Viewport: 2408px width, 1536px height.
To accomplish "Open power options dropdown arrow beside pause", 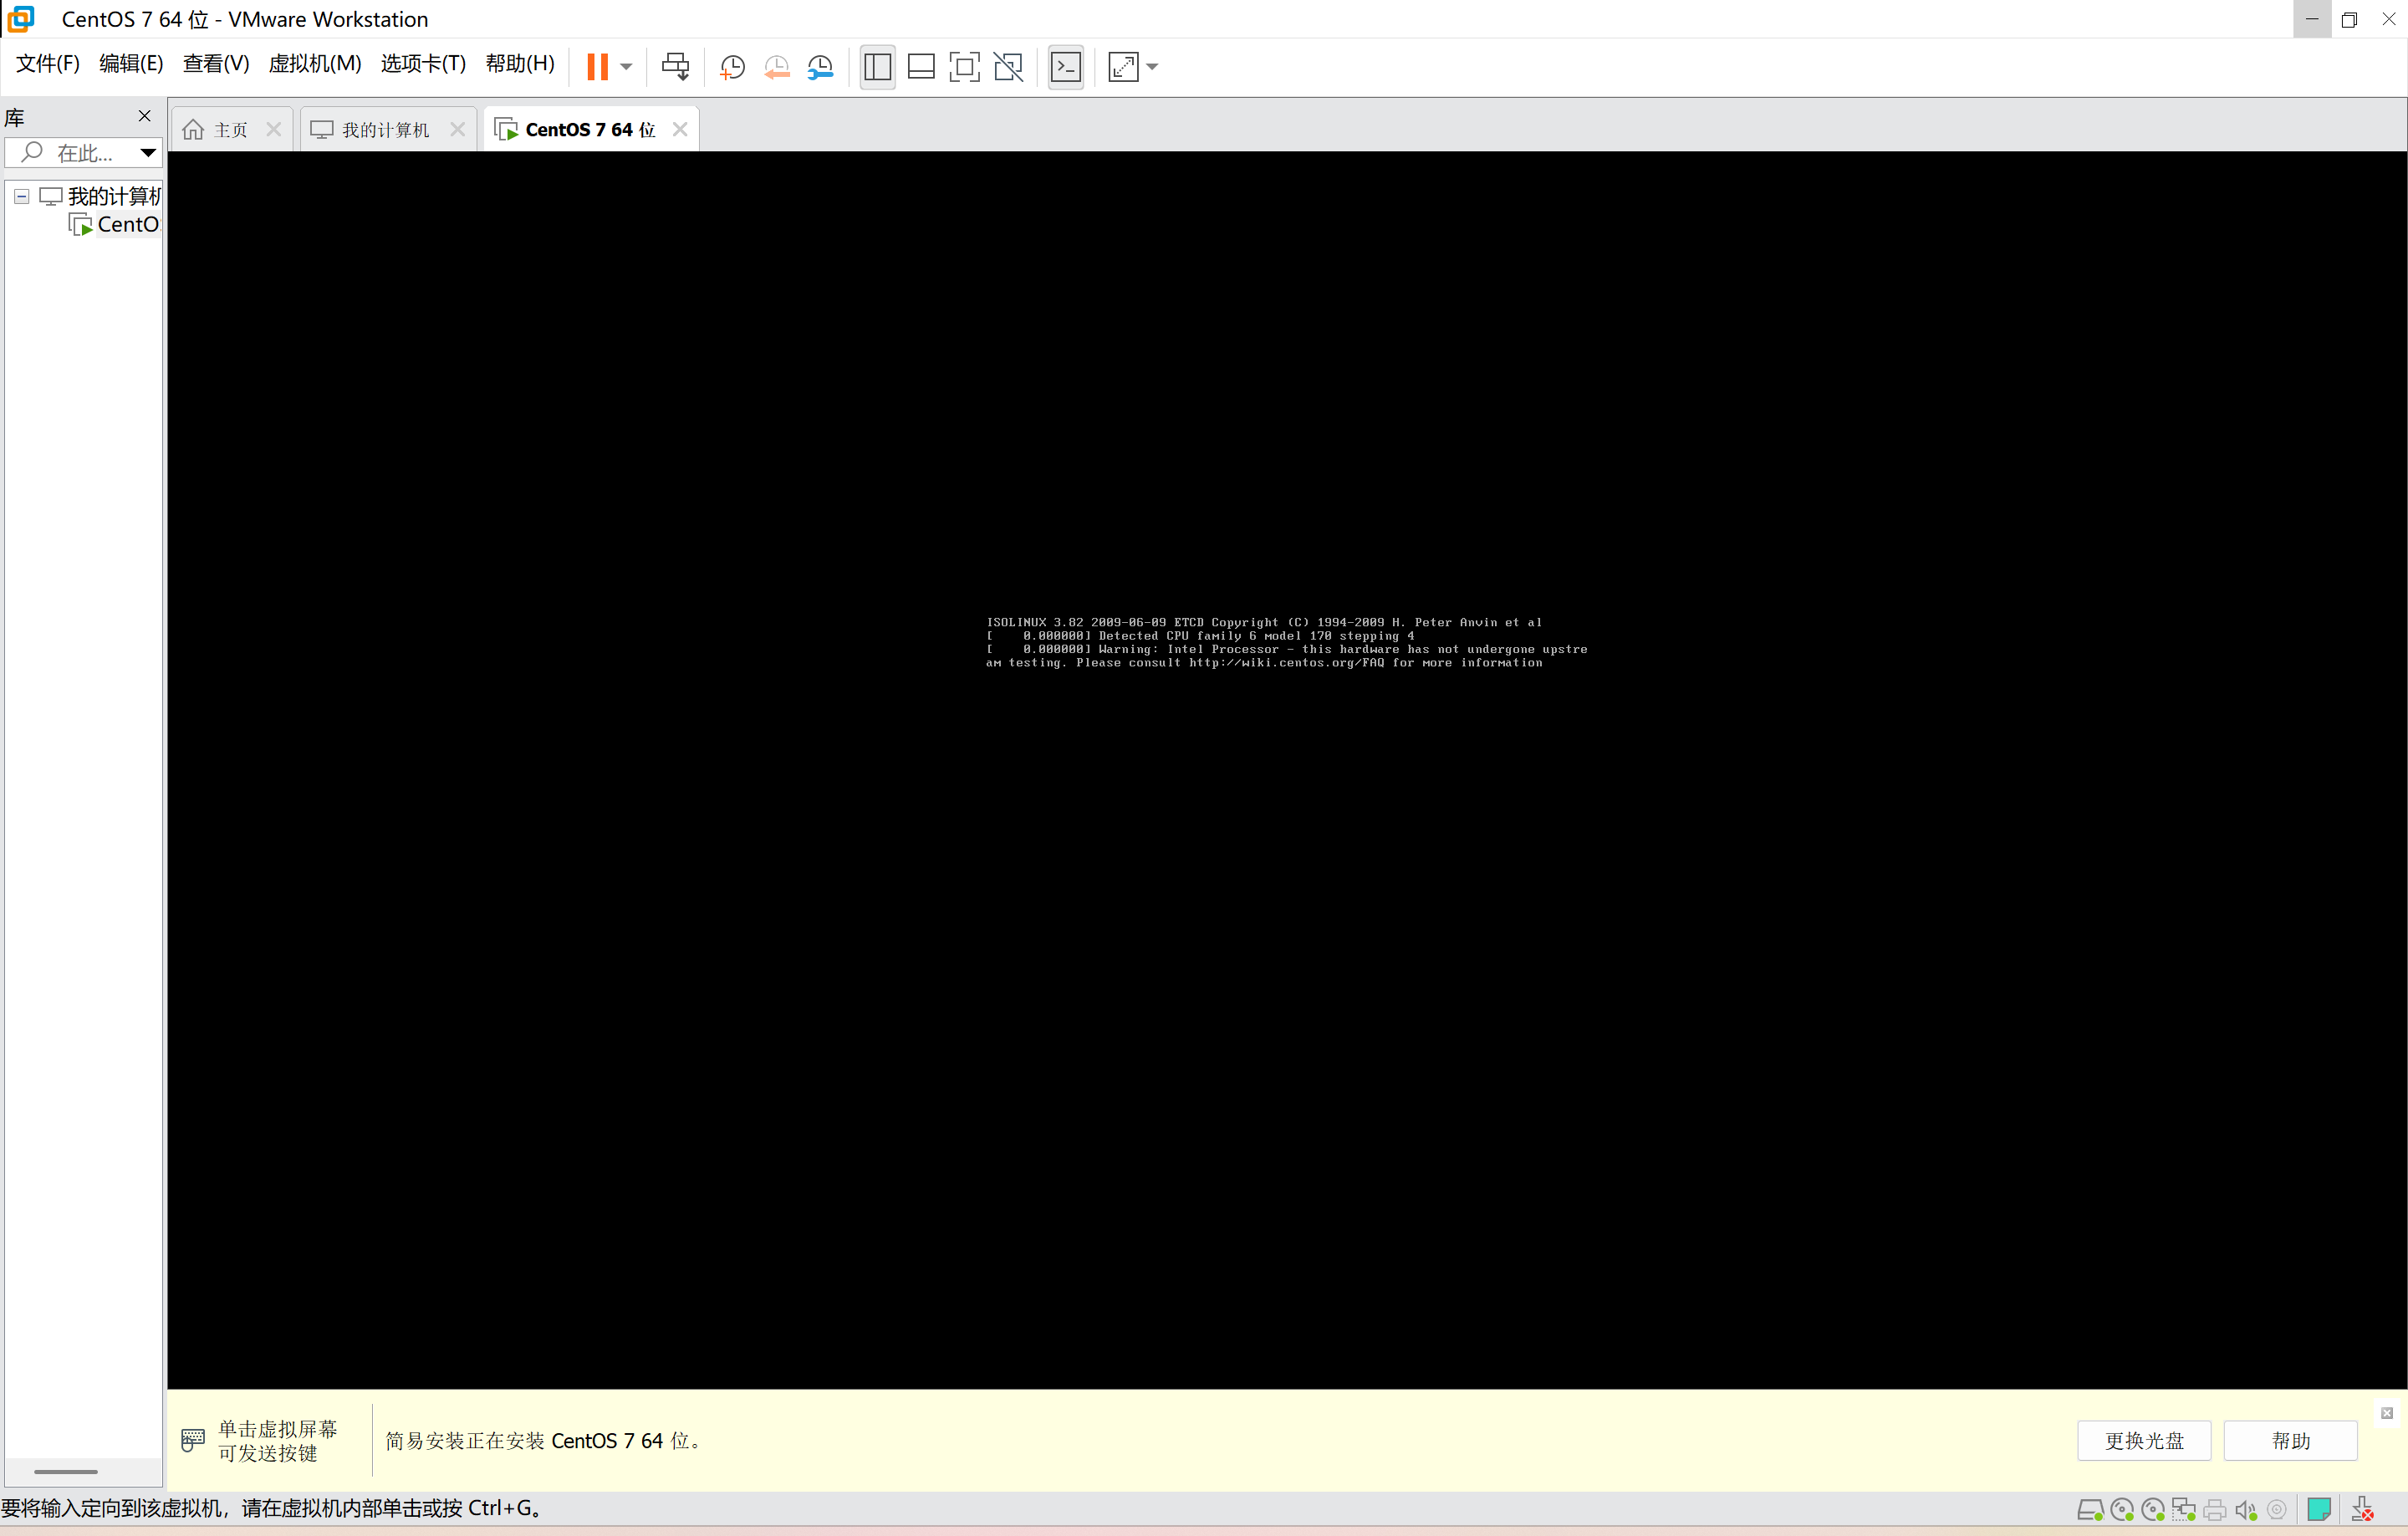I will (x=626, y=67).
